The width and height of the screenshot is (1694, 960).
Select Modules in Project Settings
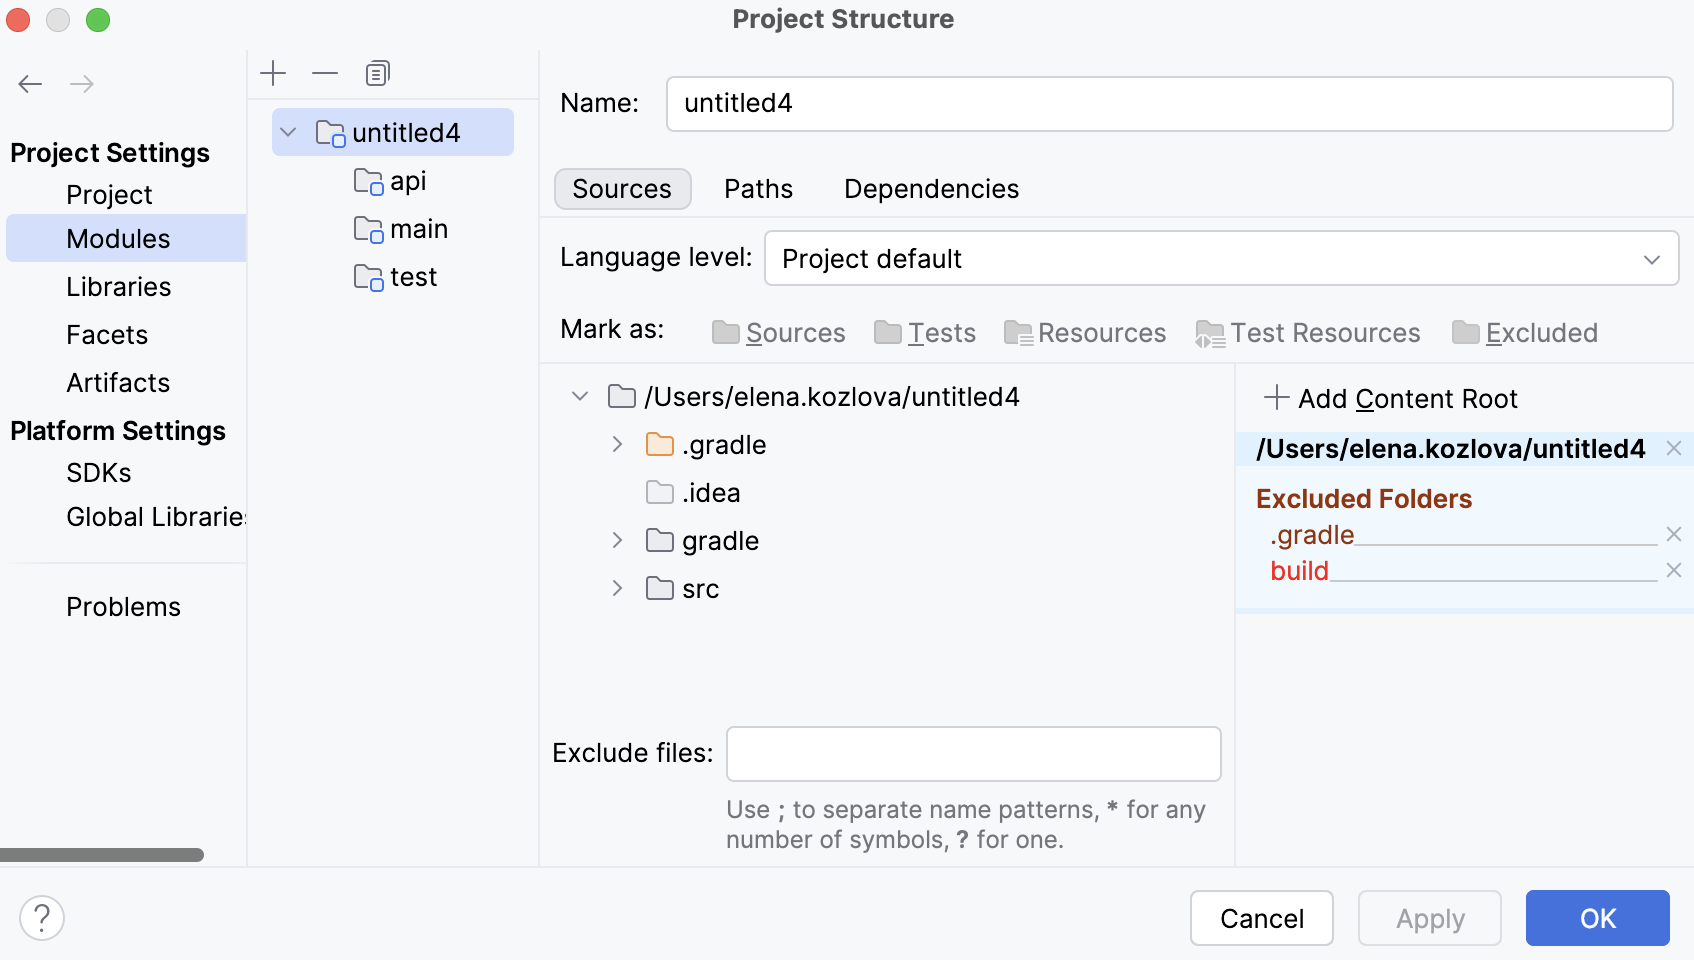126,239
